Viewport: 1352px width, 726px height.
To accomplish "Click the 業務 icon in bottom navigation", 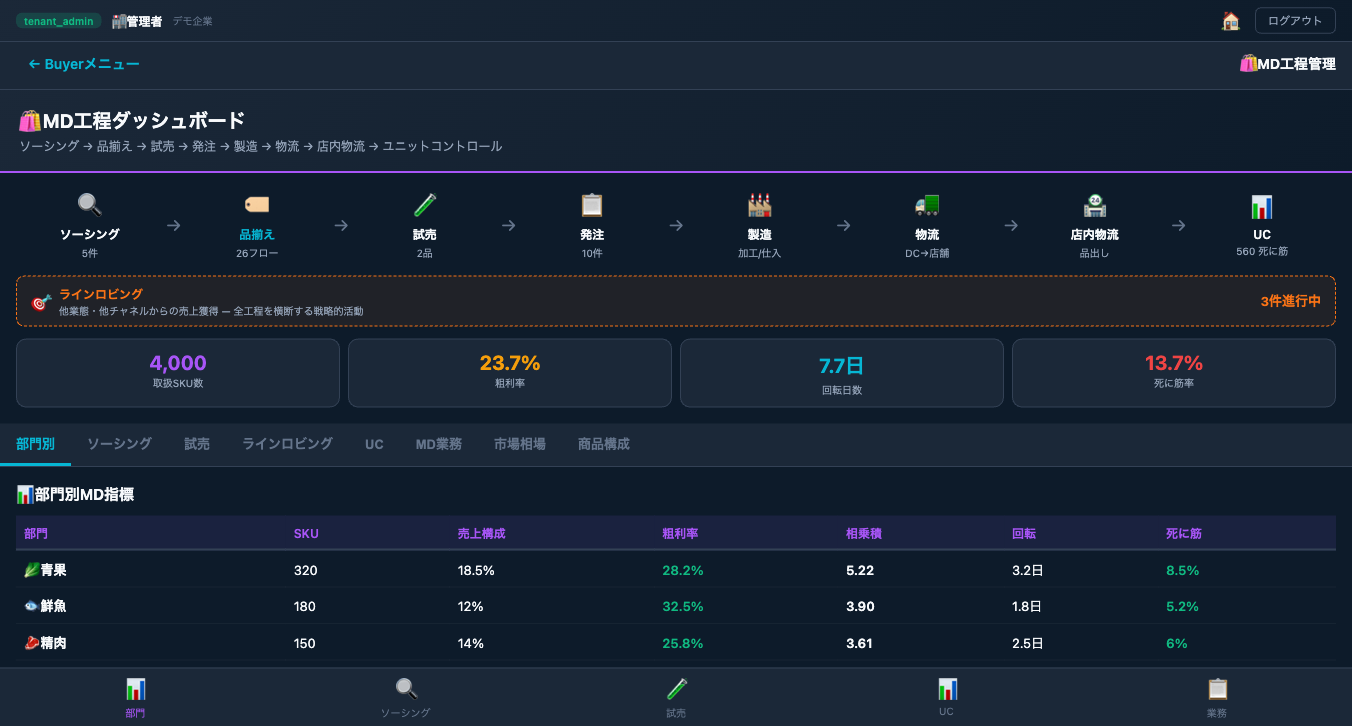I will click(x=1217, y=697).
